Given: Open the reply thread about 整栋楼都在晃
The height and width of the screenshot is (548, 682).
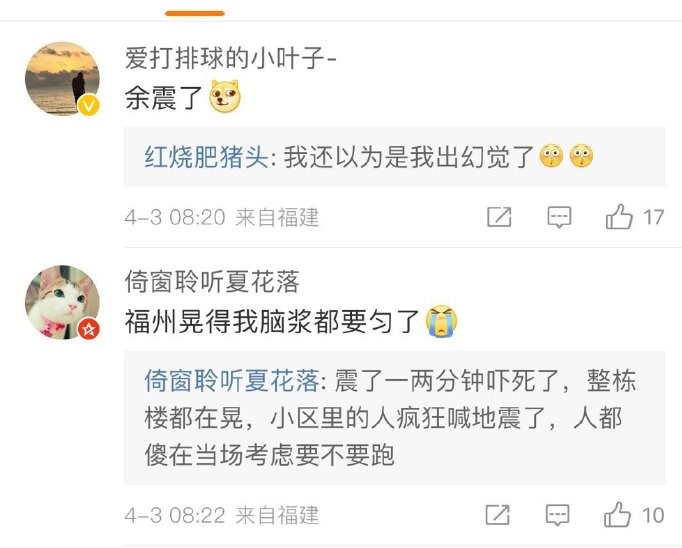Looking at the screenshot, I should coord(395,418).
